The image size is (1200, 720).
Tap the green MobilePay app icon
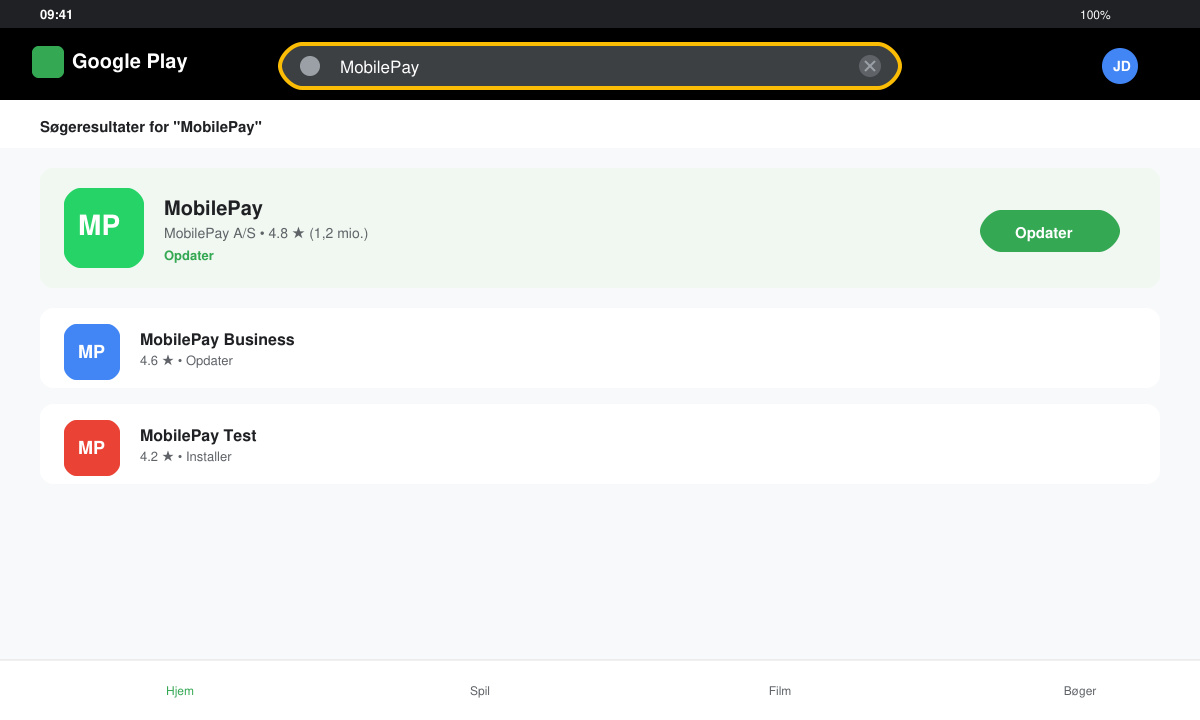point(104,228)
